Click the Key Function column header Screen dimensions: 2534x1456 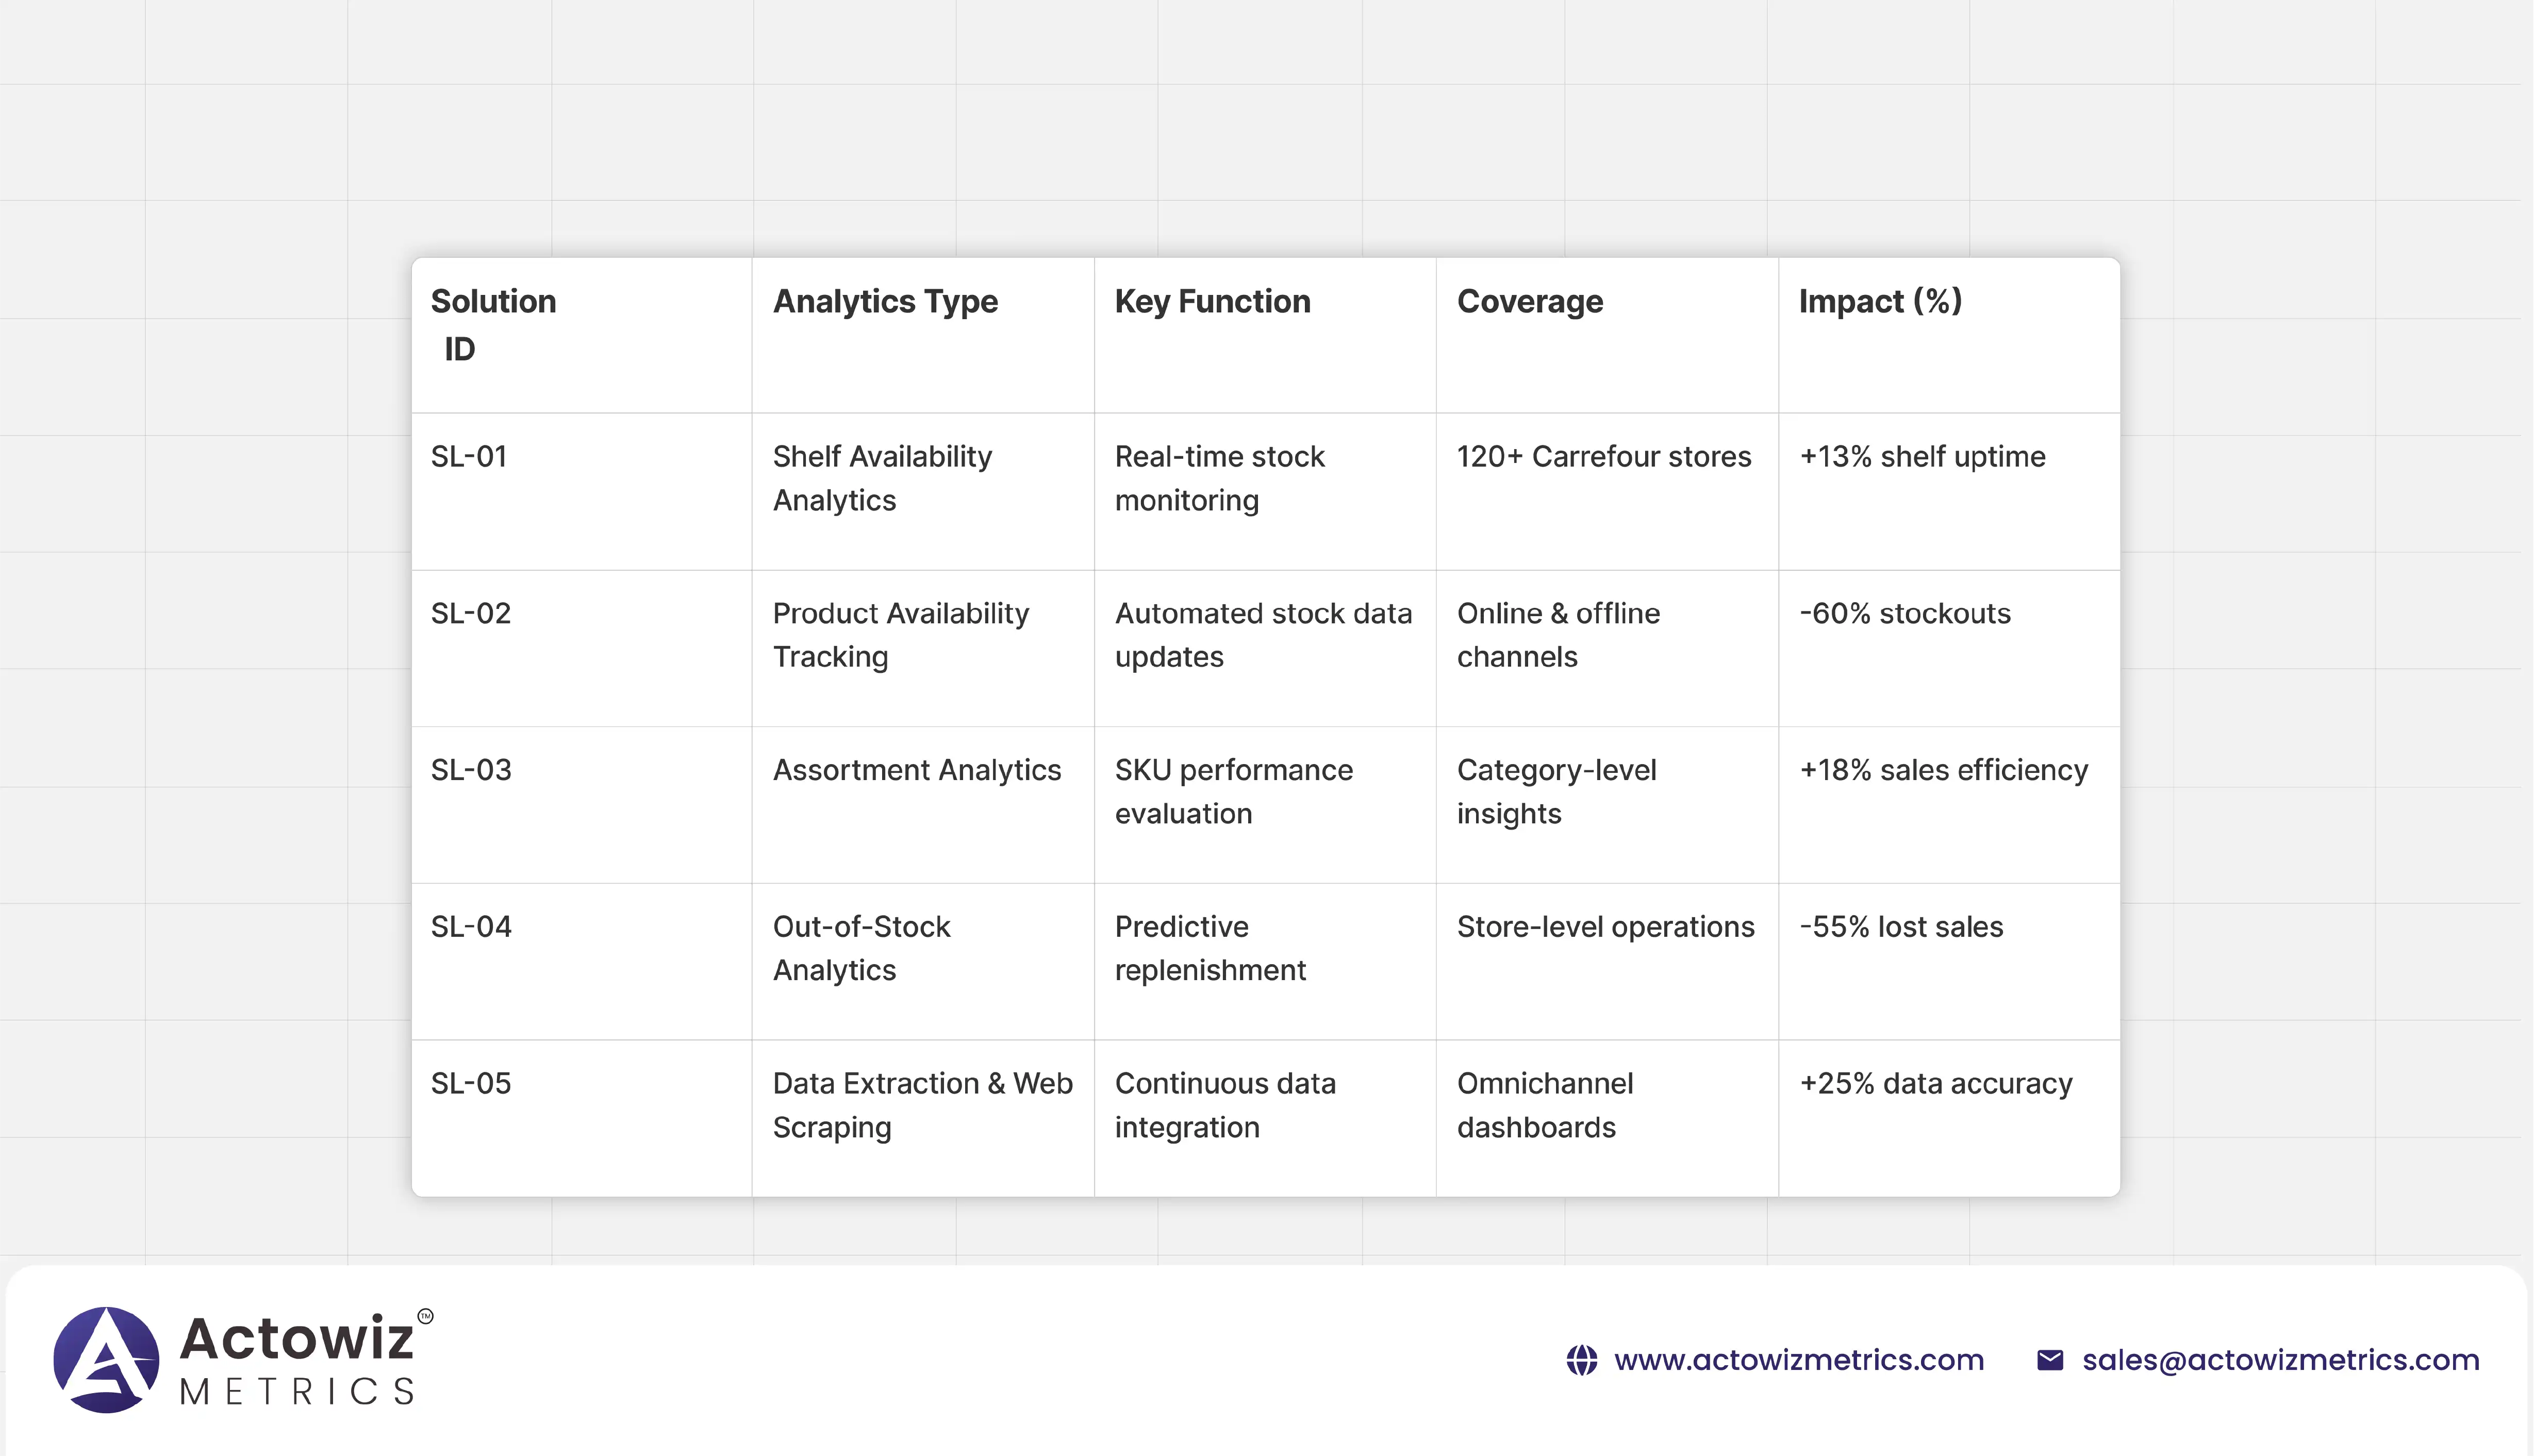click(x=1211, y=301)
